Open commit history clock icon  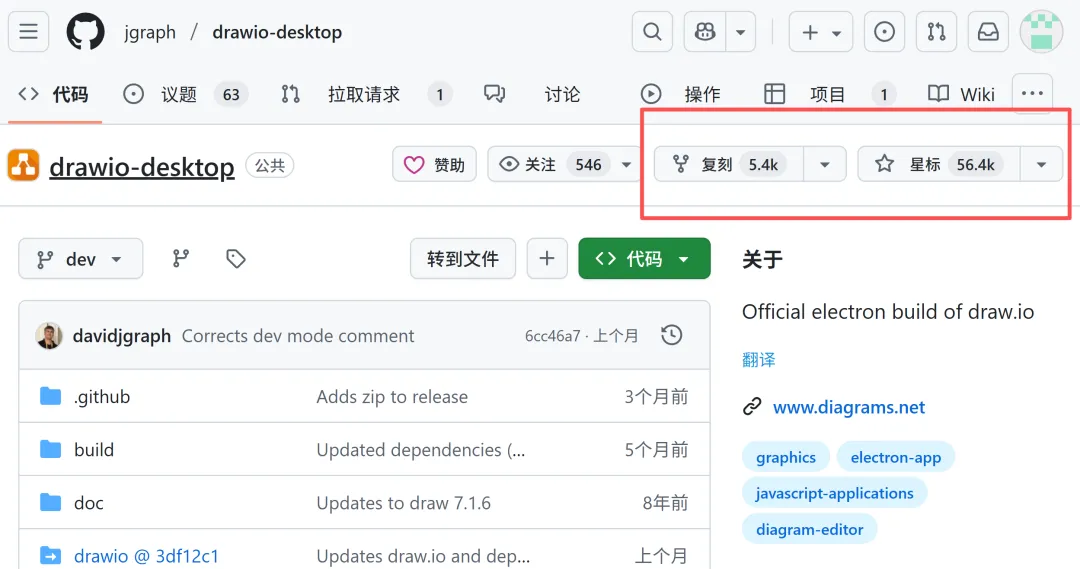672,335
